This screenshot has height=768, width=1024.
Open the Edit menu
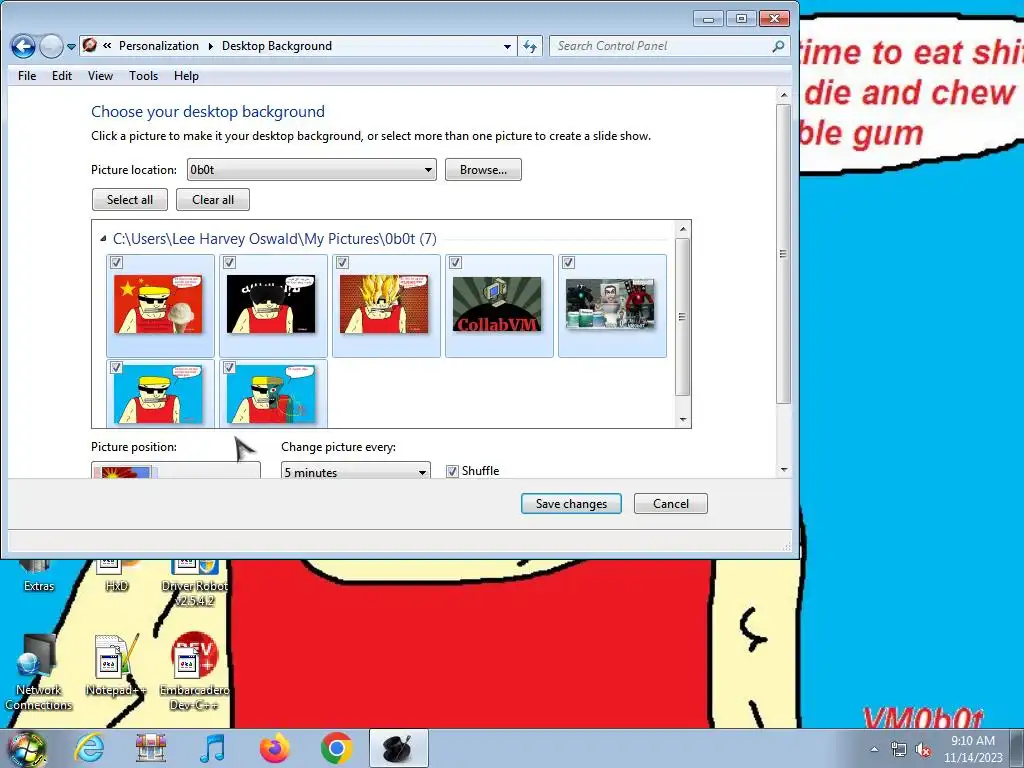pyautogui.click(x=62, y=76)
